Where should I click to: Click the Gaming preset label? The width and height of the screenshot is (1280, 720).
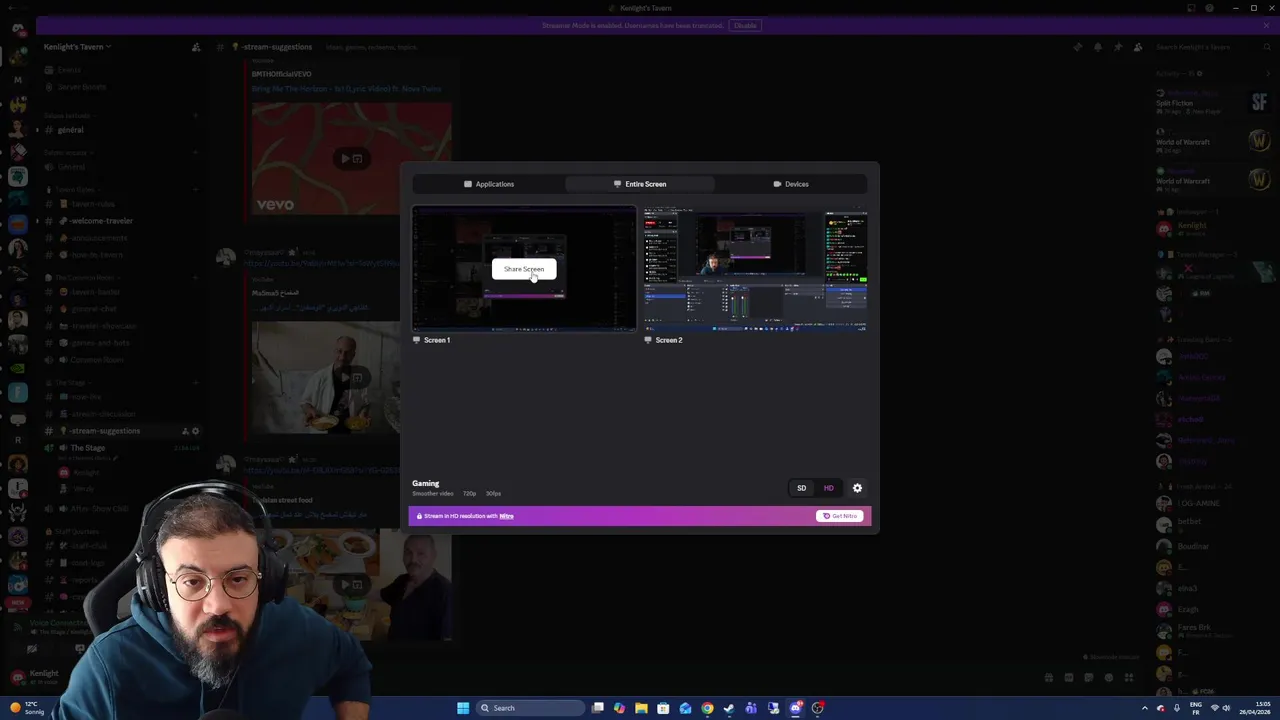pyautogui.click(x=426, y=483)
